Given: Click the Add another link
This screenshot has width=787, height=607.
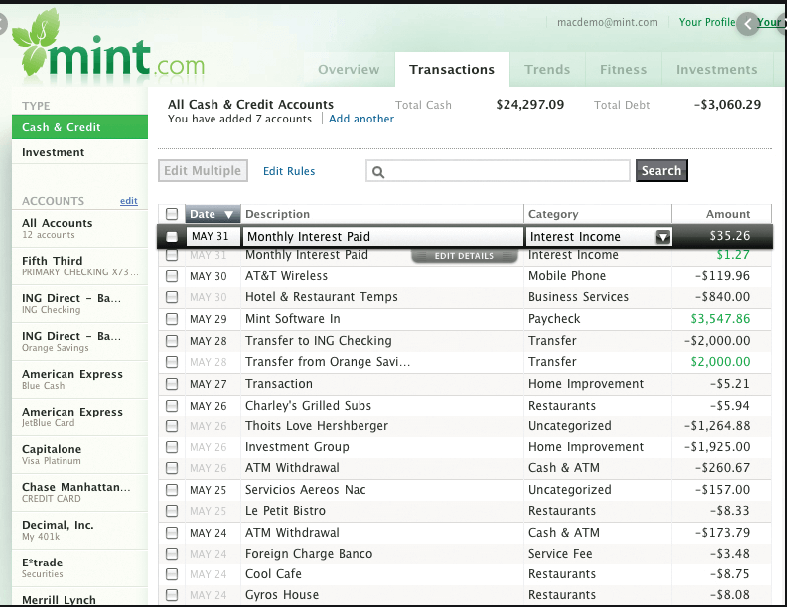Looking at the screenshot, I should click(361, 119).
